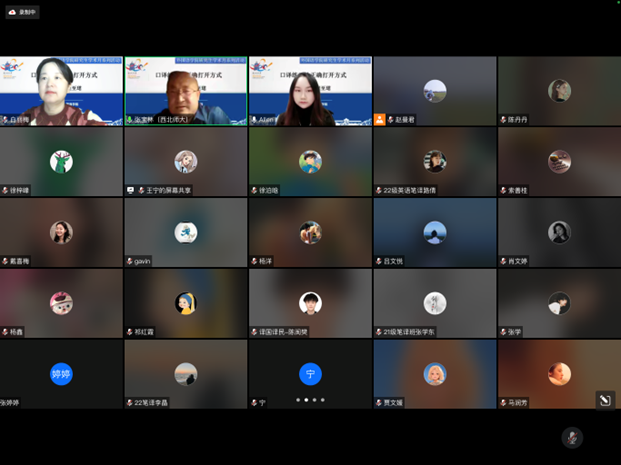Select the video tile of Allen
Viewport: 621px width, 465px height.
[x=310, y=91]
